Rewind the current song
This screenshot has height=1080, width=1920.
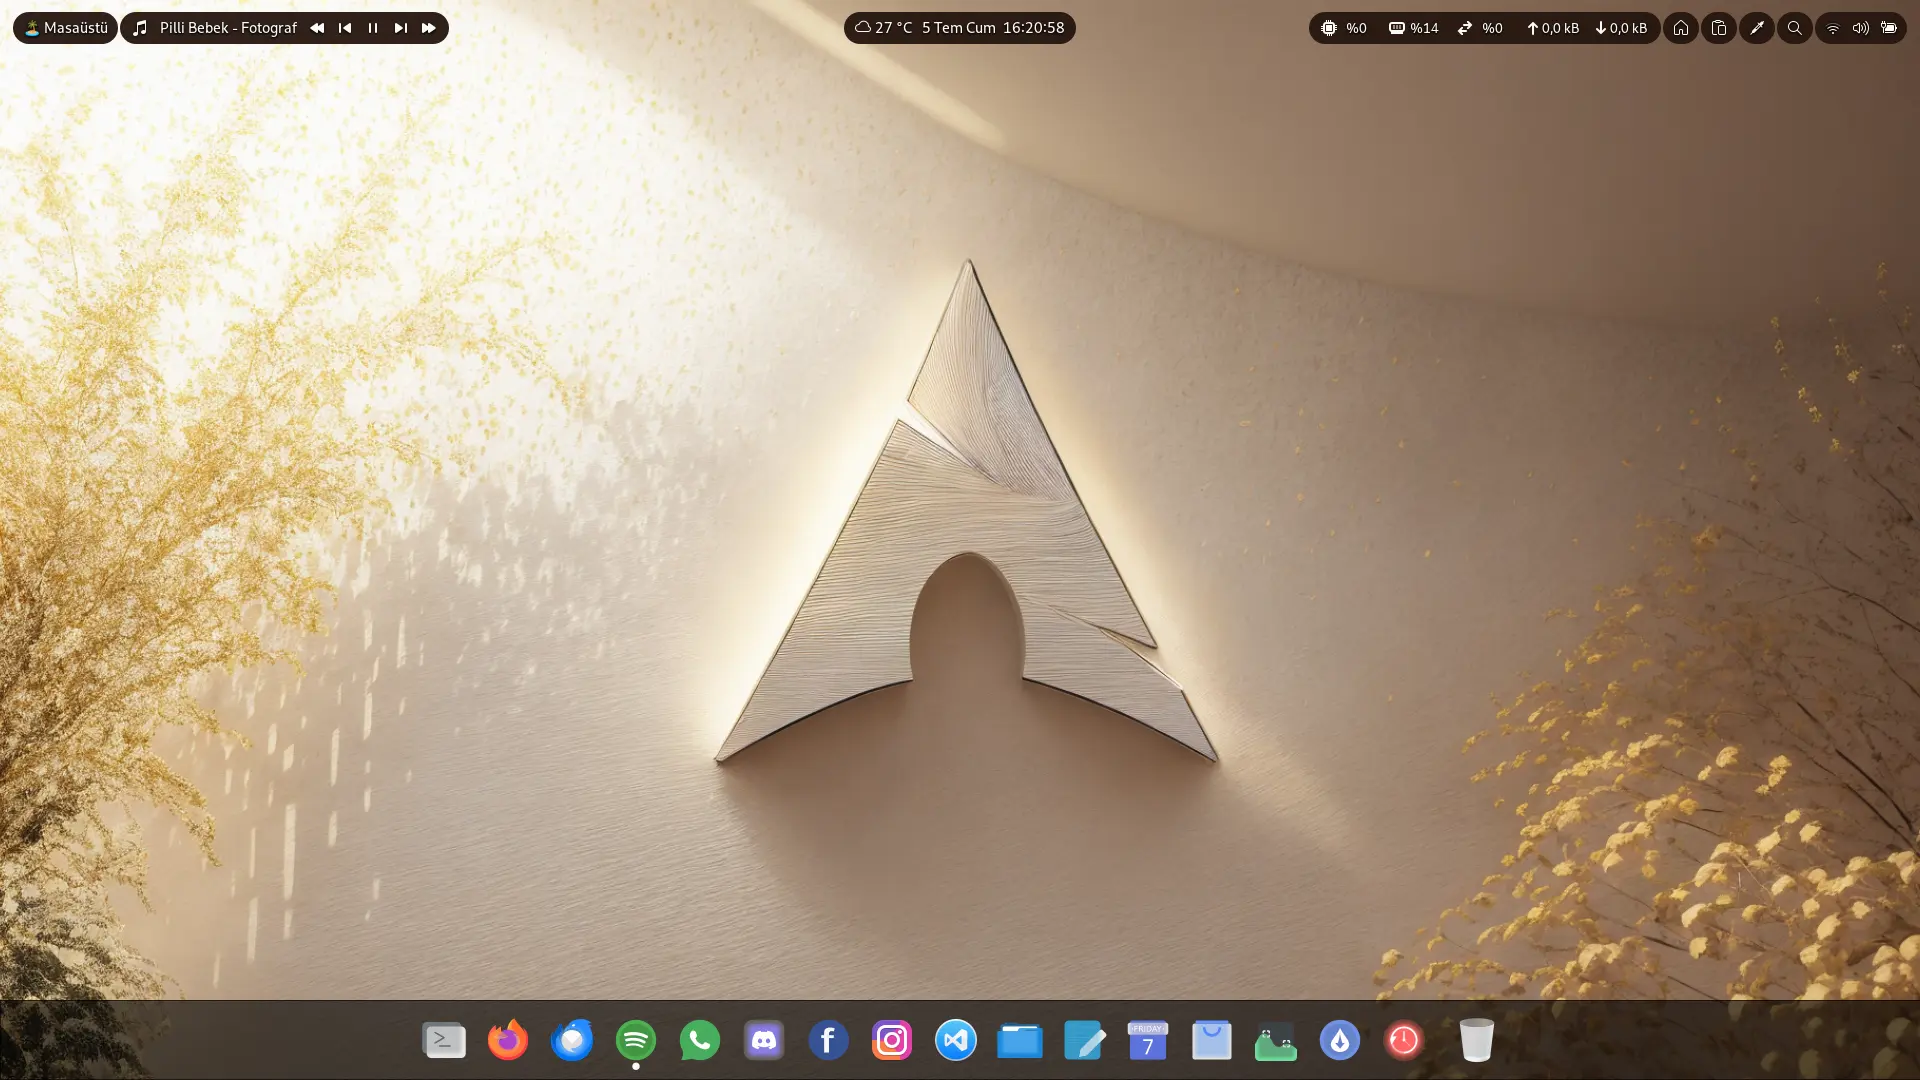click(317, 28)
